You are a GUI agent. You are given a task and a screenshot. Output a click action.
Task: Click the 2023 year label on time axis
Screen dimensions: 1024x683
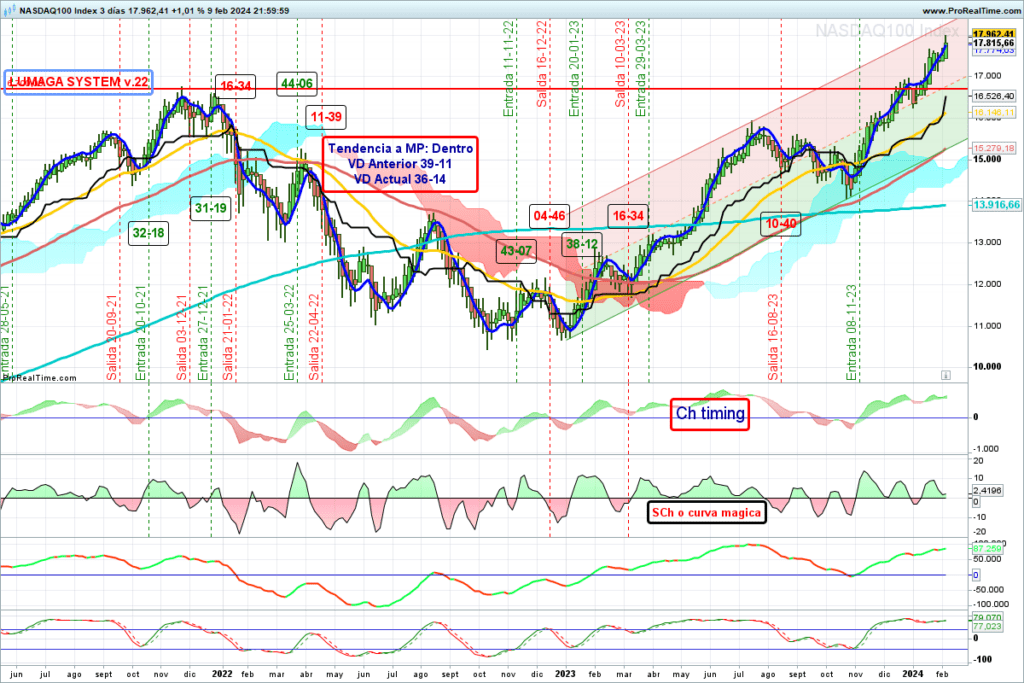point(565,674)
